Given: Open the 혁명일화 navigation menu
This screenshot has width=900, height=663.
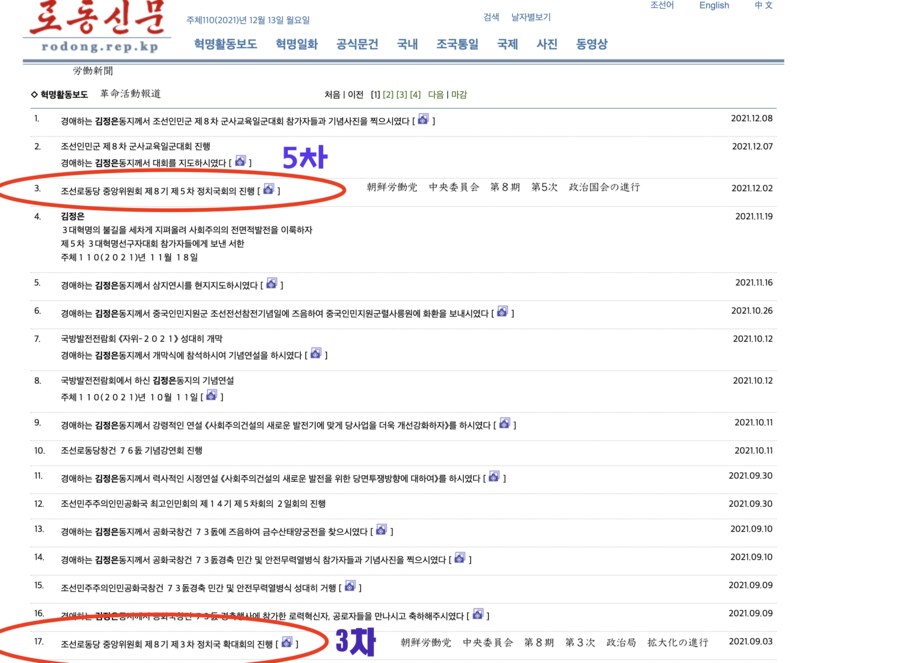Looking at the screenshot, I should [x=296, y=44].
